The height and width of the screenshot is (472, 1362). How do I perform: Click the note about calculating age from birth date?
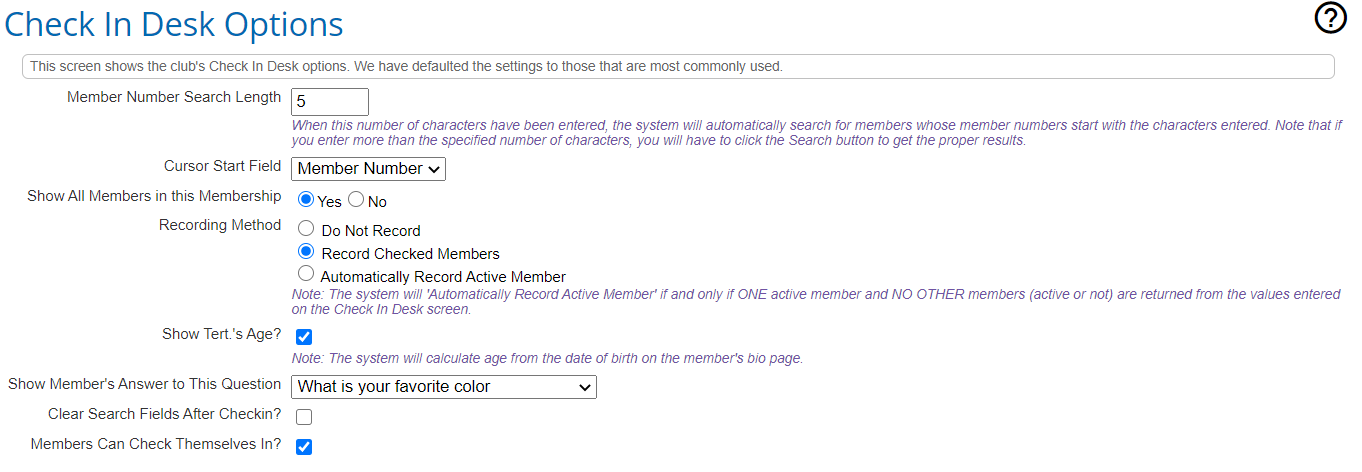(547, 358)
